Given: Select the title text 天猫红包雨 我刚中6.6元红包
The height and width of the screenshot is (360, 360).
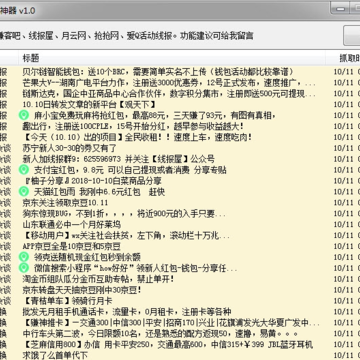Looking at the screenshot, I should click(x=99, y=192).
